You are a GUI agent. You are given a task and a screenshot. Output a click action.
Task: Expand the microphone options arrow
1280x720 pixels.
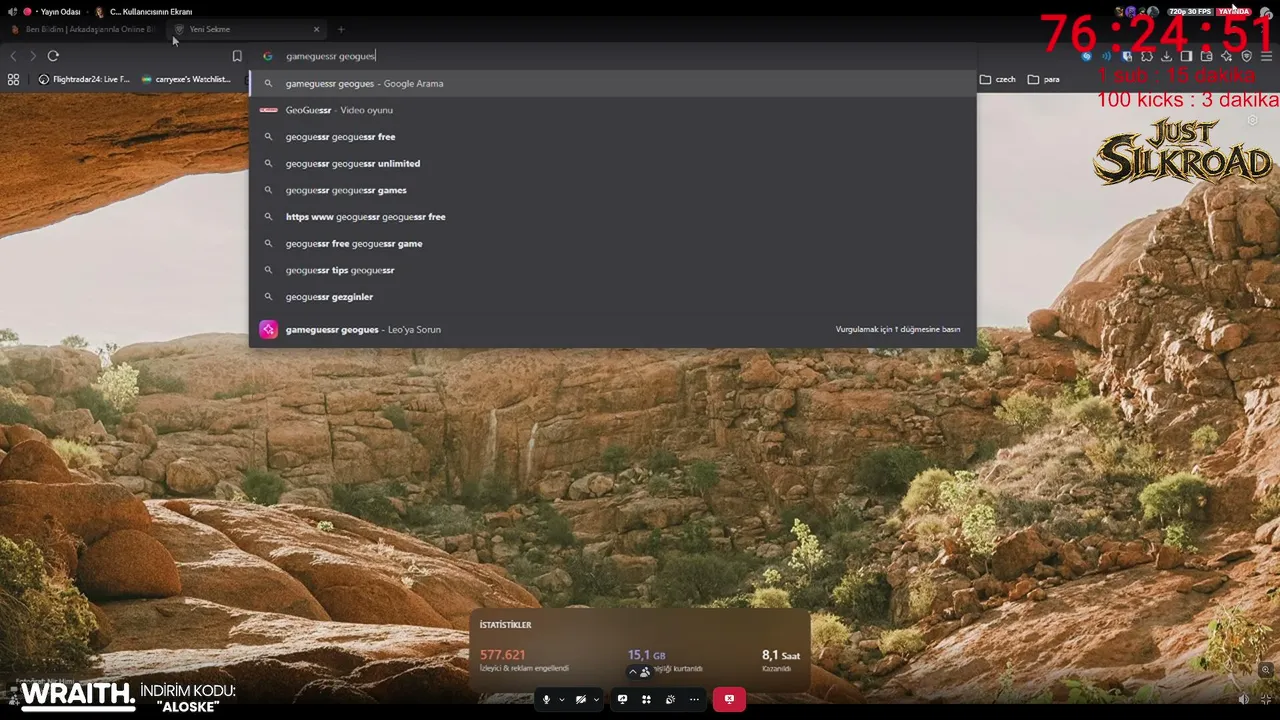click(562, 699)
